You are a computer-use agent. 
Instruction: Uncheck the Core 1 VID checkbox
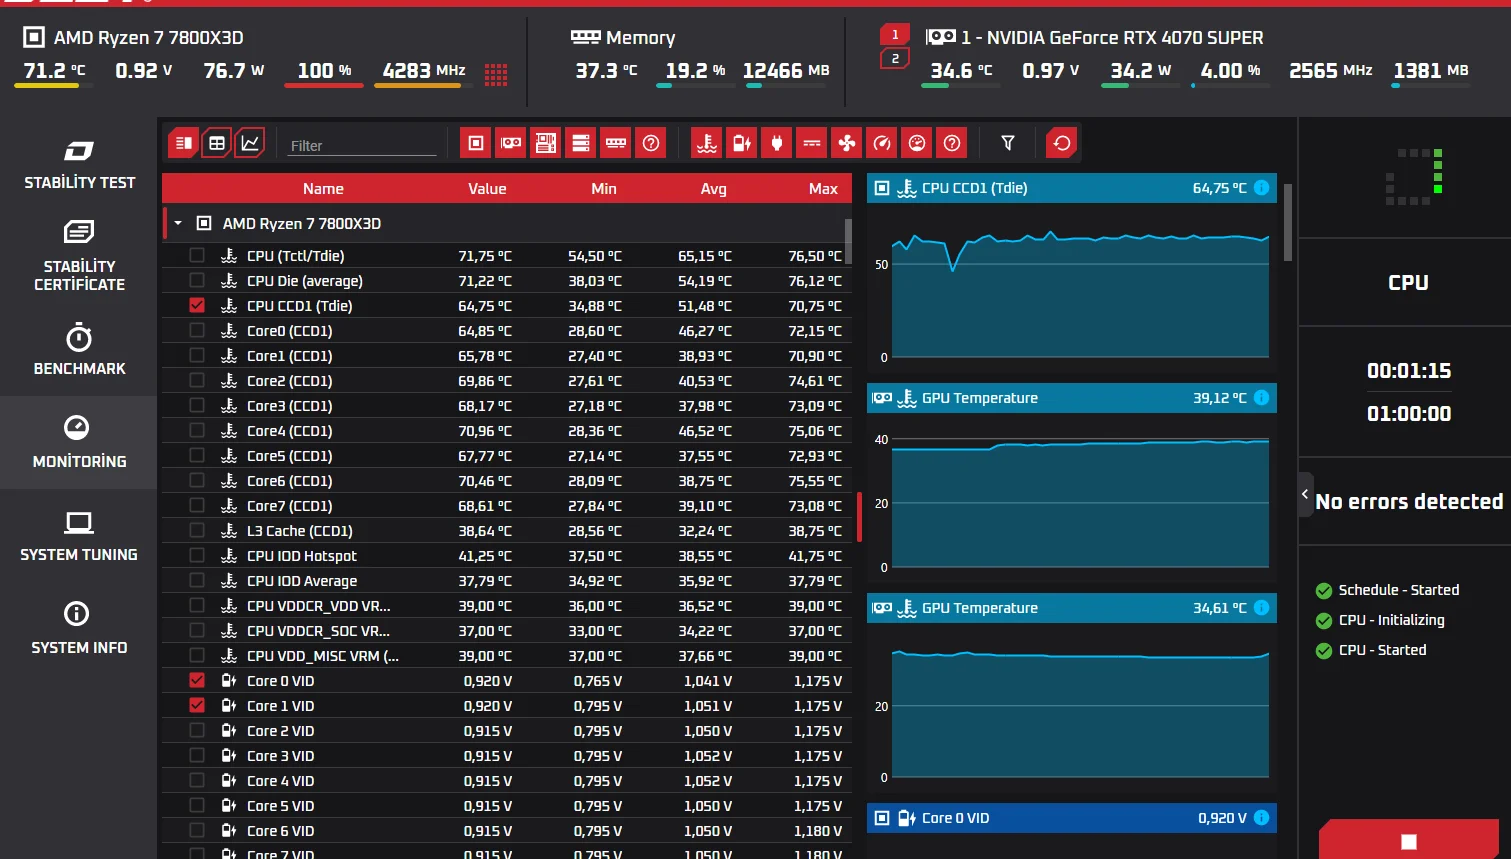pos(197,706)
